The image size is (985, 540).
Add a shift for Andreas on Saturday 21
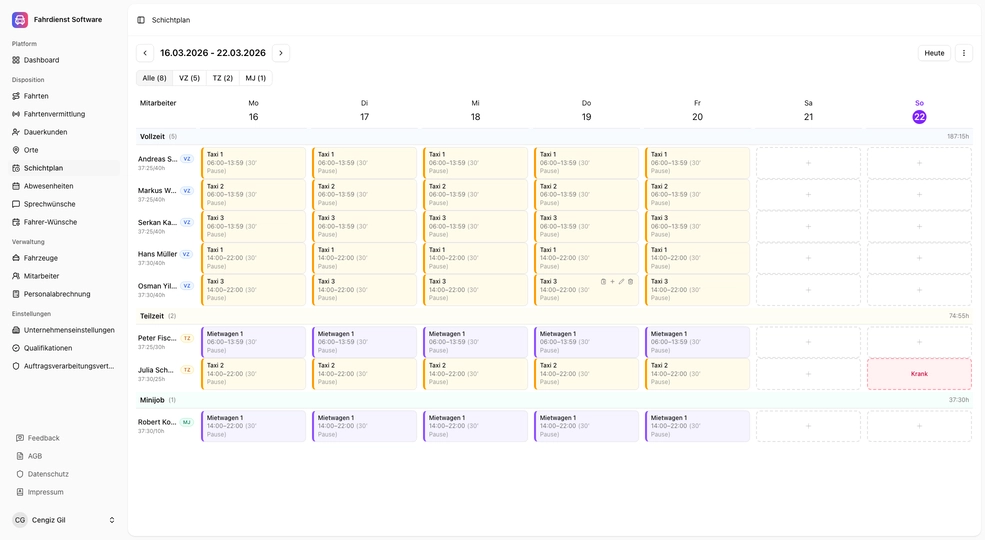tap(808, 163)
